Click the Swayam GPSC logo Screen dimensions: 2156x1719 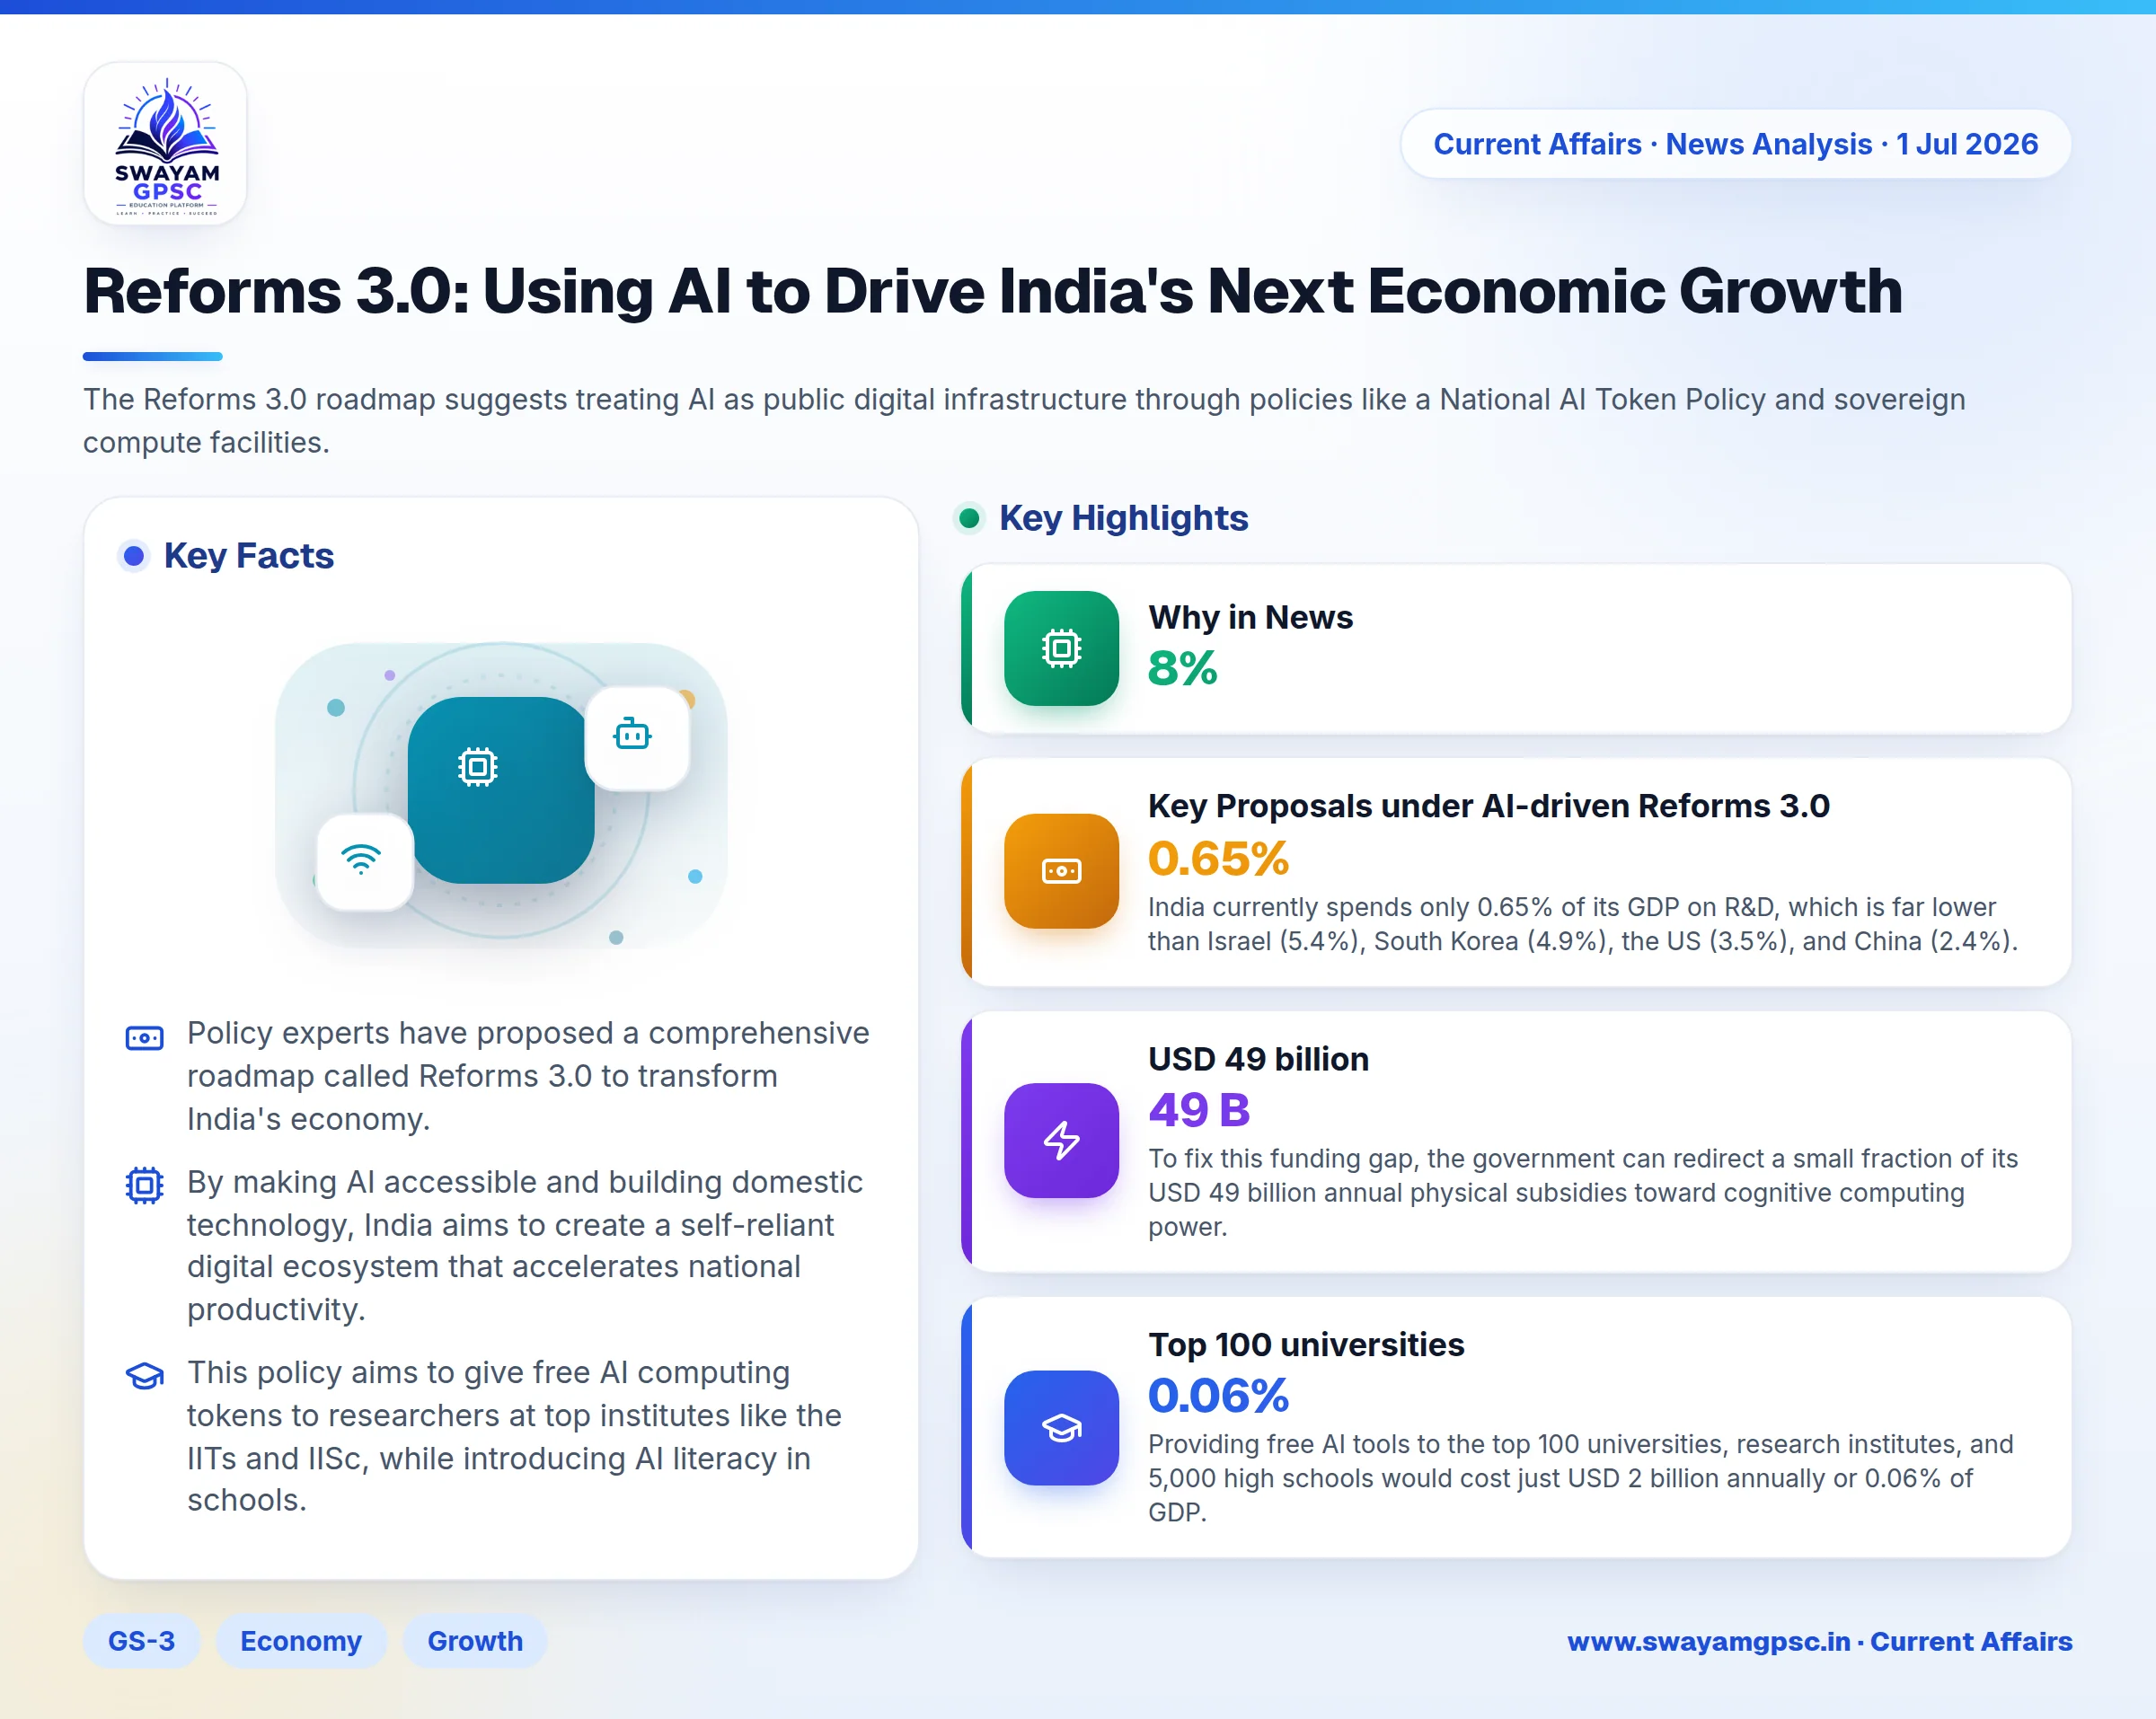click(x=165, y=144)
